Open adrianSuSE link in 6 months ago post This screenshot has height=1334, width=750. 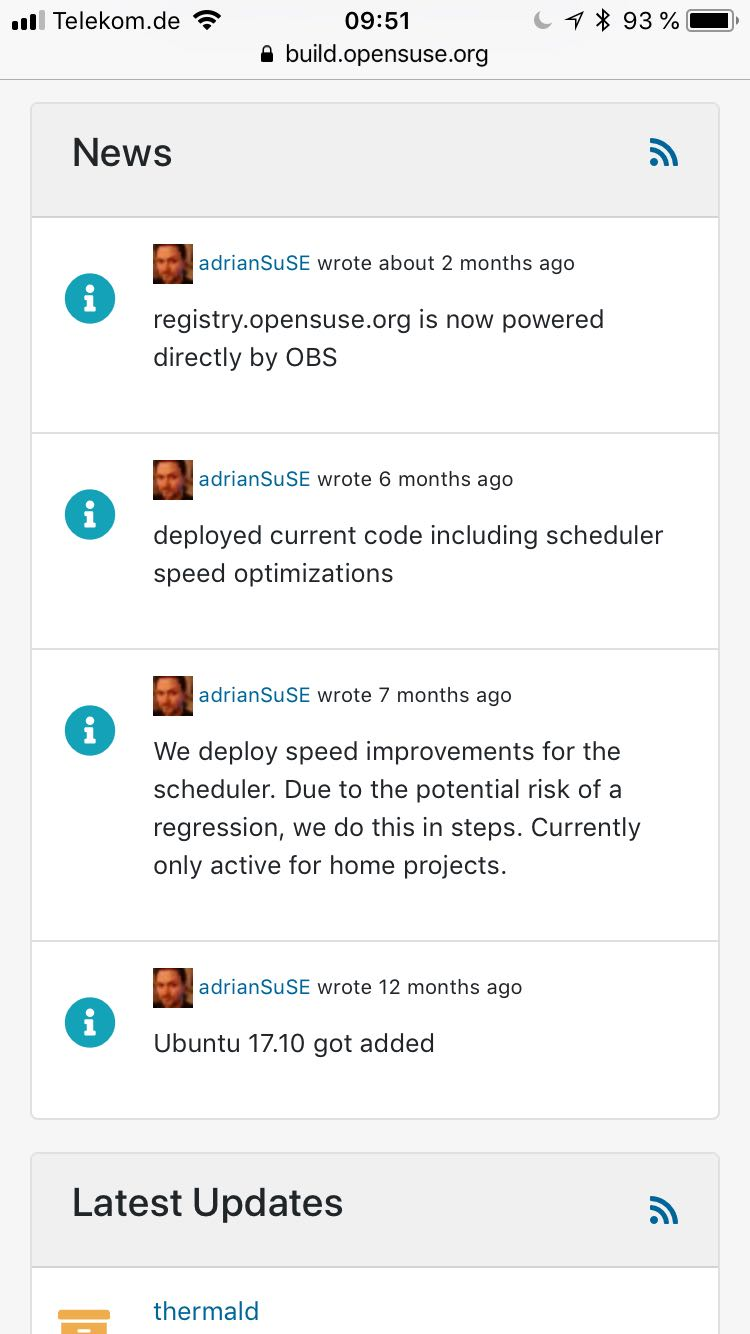point(254,479)
